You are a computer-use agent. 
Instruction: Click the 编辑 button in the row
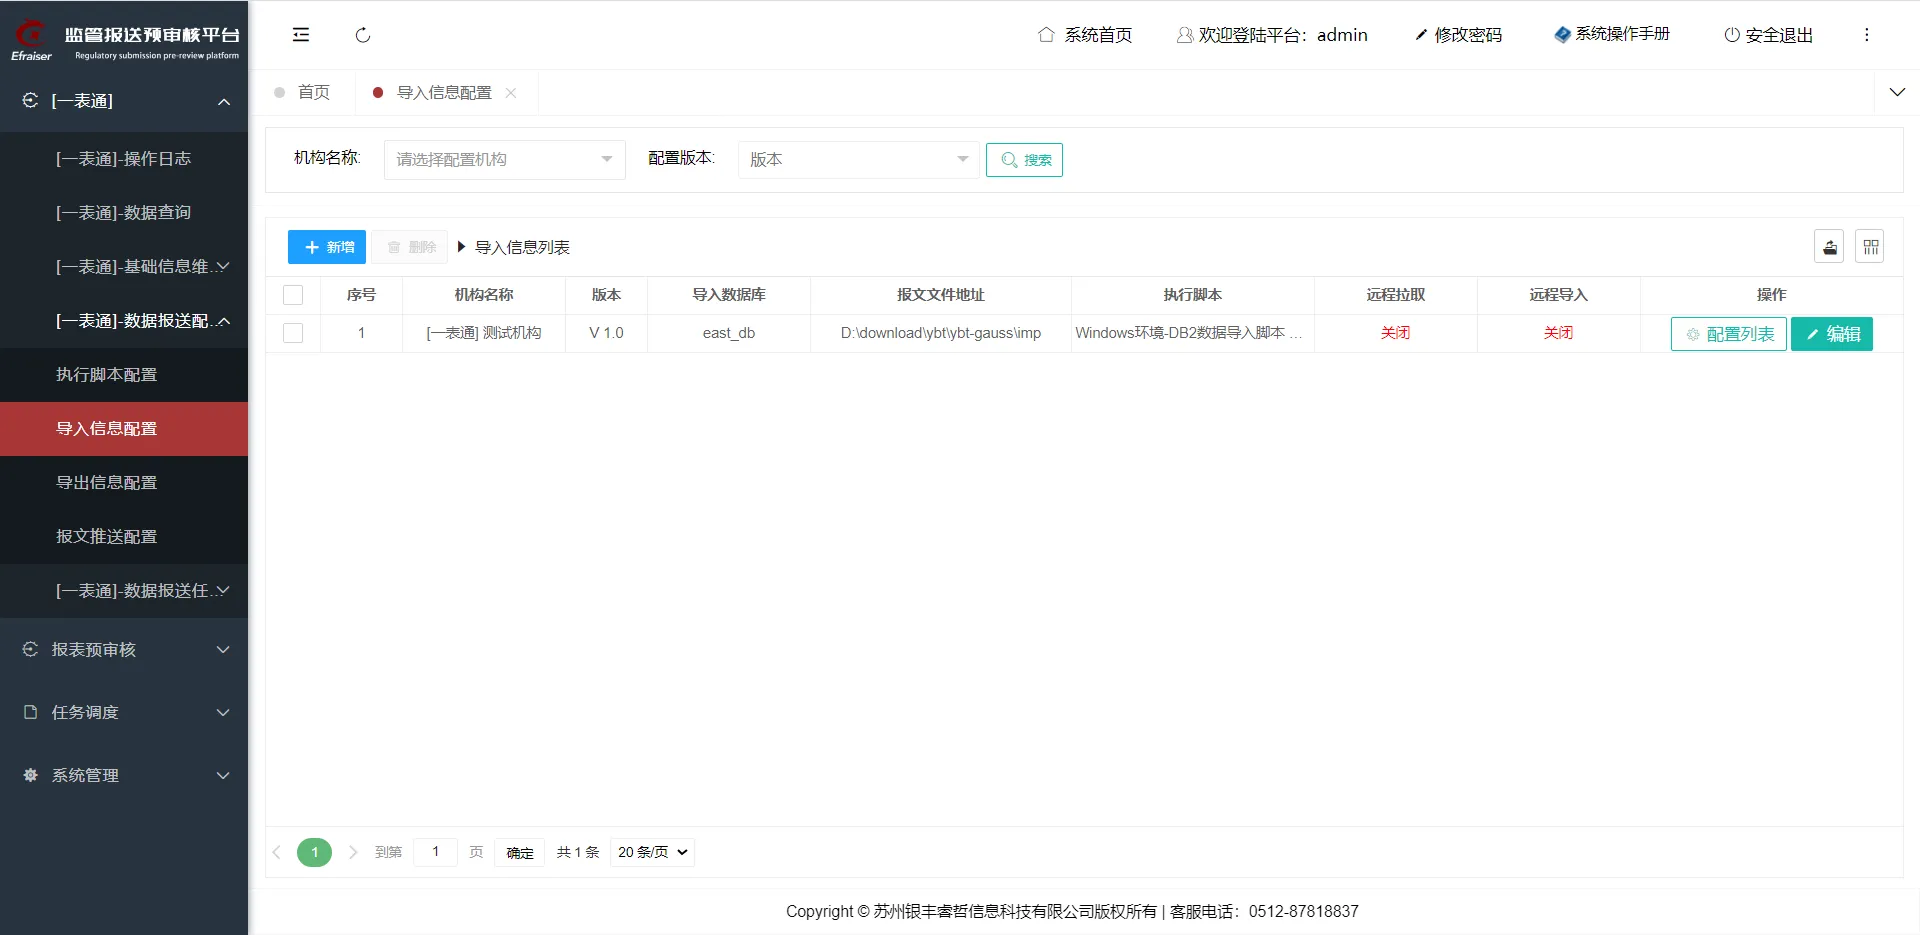1831,334
